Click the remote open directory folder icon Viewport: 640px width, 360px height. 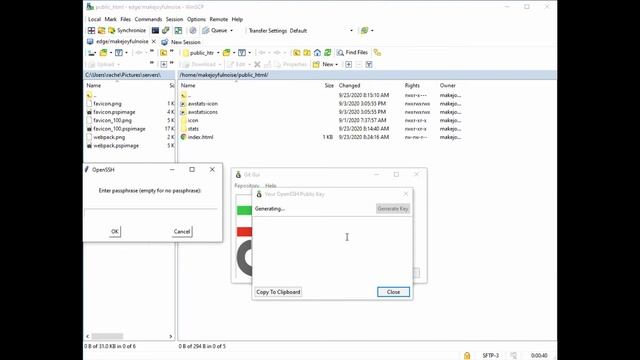(227, 53)
